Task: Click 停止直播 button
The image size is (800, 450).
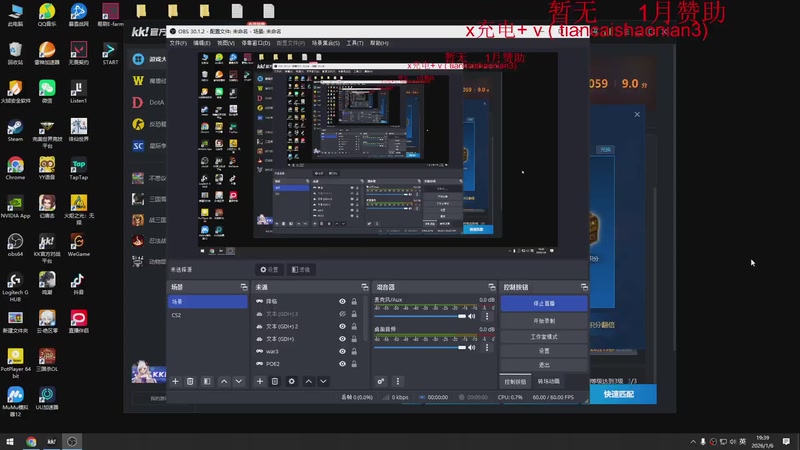Action: point(544,303)
